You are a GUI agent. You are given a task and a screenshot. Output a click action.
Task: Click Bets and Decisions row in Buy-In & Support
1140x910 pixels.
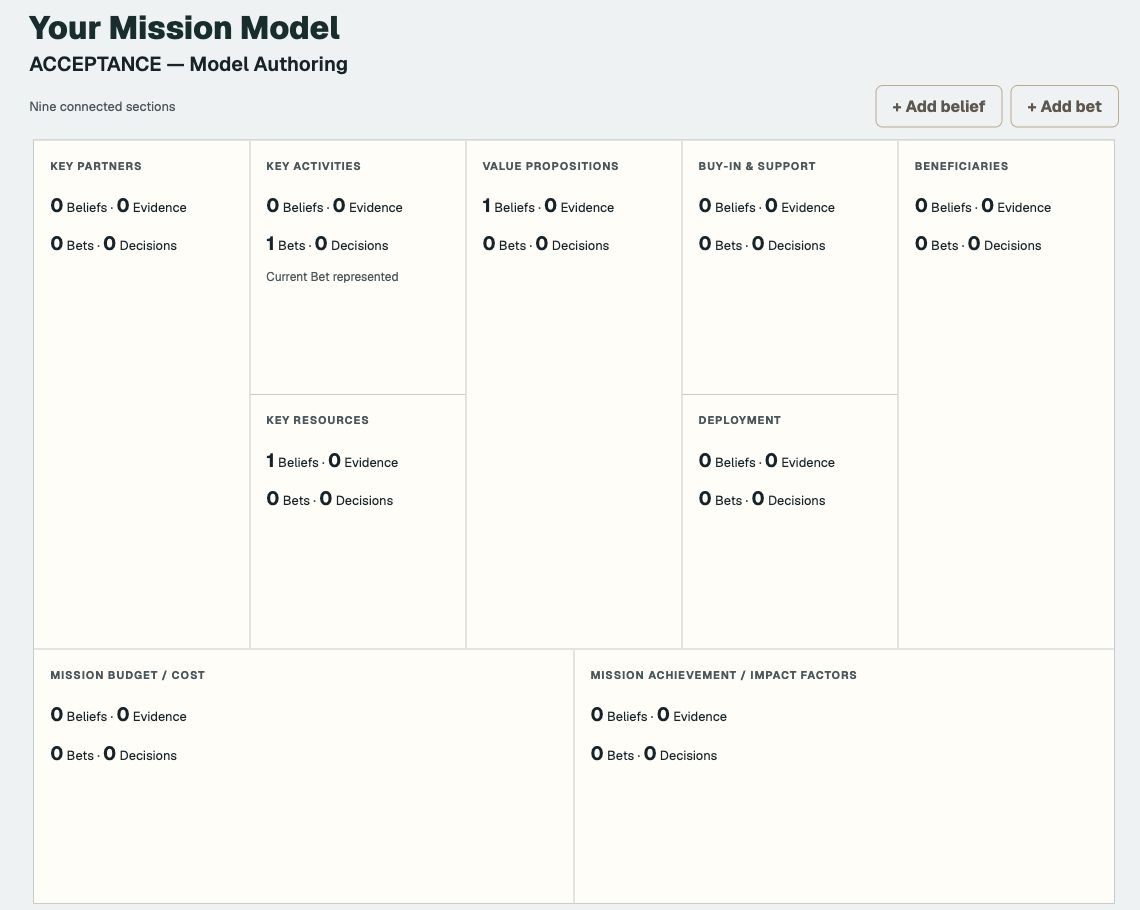tap(761, 244)
